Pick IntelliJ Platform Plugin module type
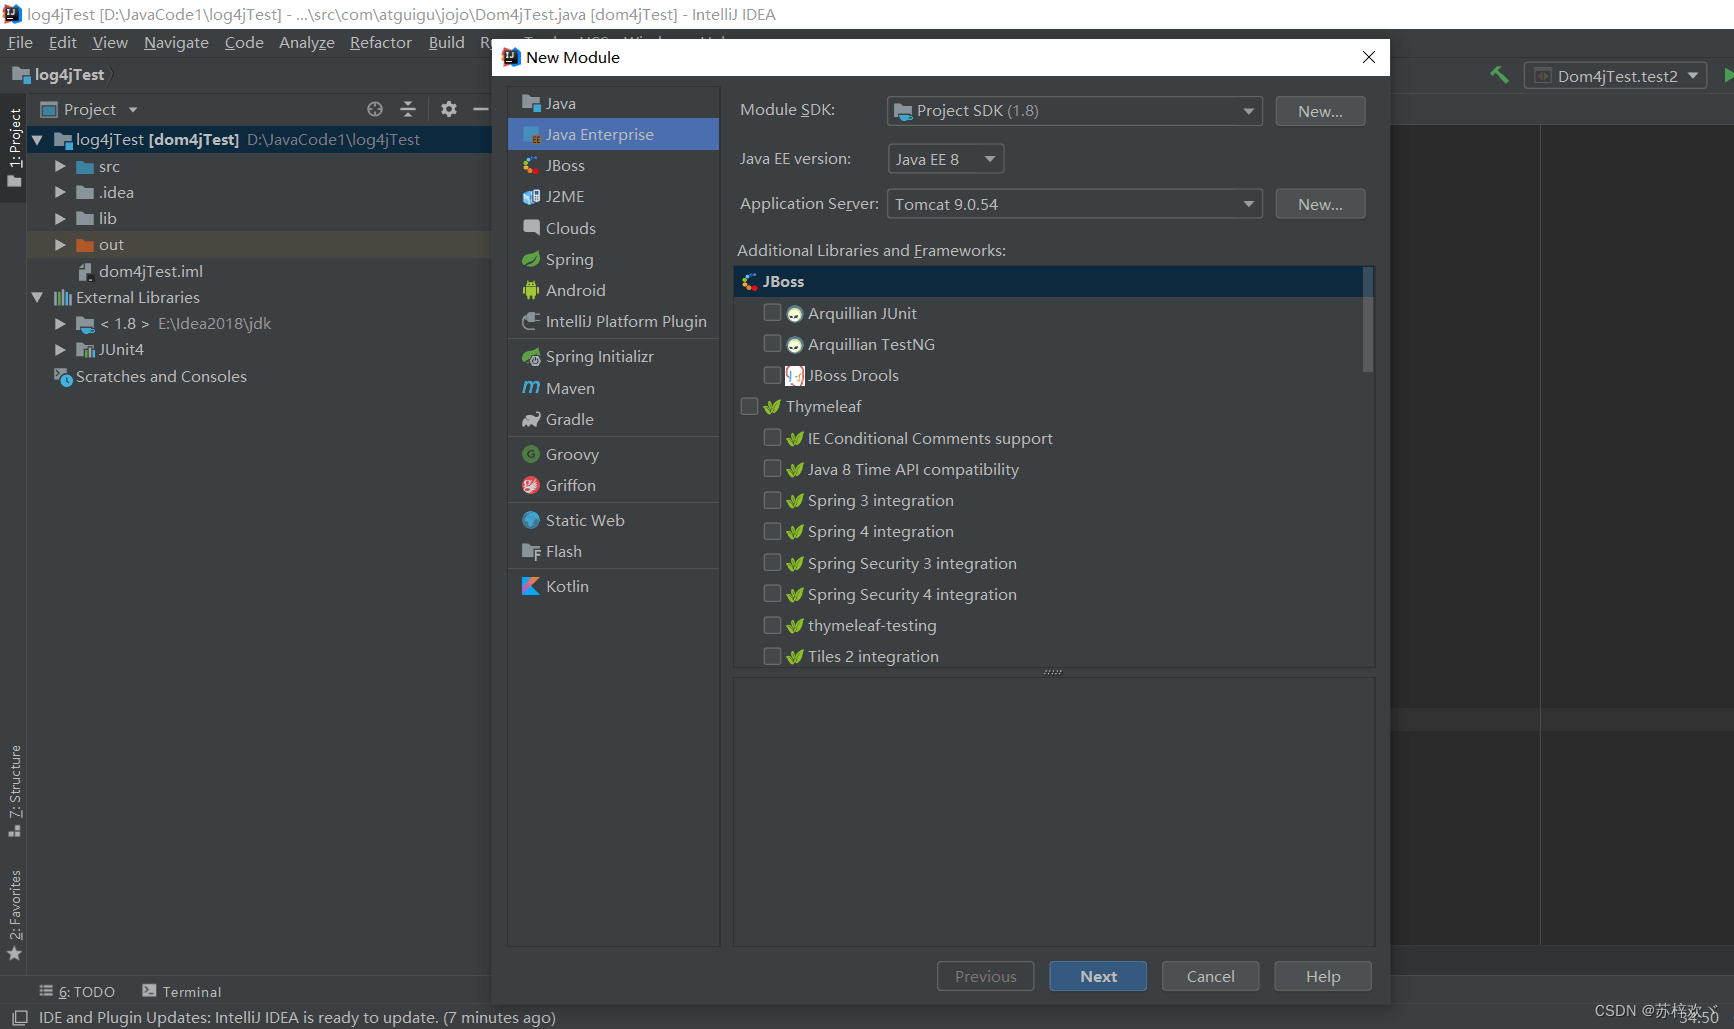 (613, 321)
